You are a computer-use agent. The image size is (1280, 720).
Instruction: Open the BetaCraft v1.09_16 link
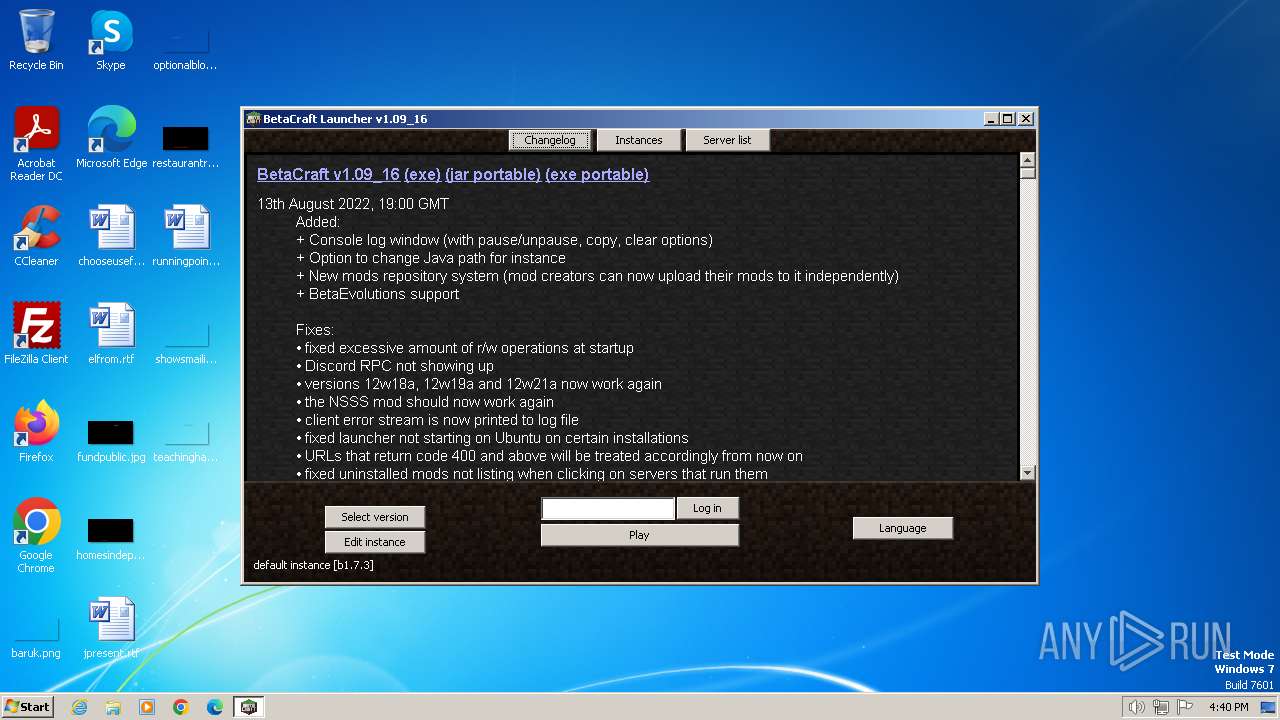[x=328, y=174]
